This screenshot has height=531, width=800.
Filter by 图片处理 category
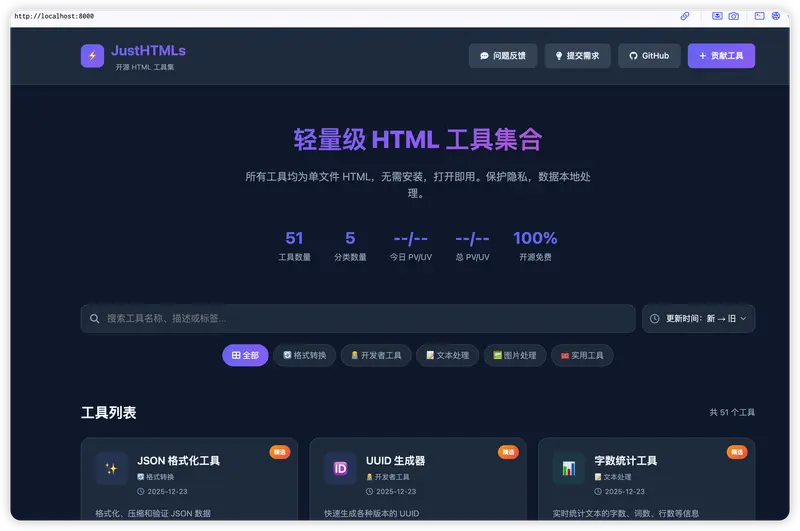514,355
